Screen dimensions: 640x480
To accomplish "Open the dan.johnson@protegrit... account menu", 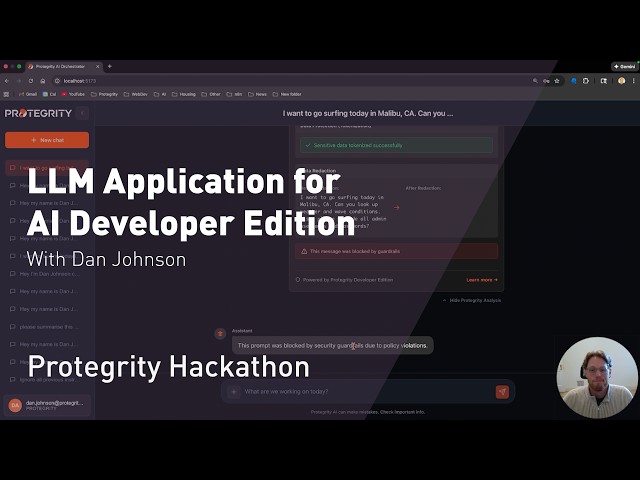I will click(47, 405).
